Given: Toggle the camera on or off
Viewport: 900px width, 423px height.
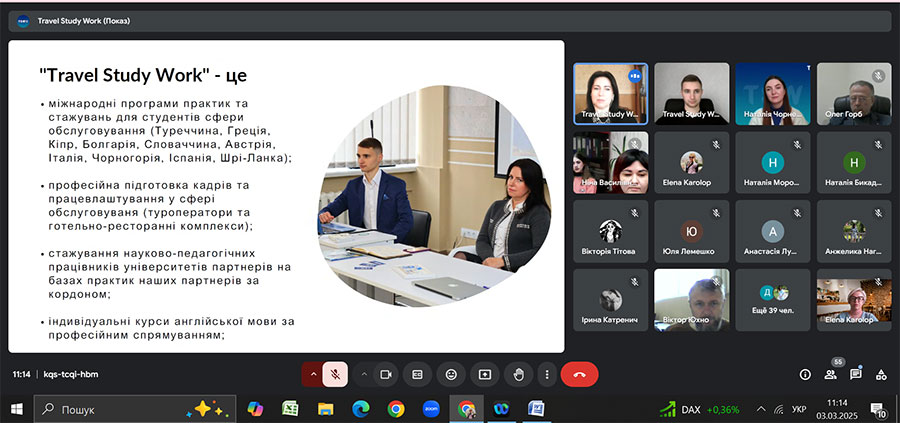Looking at the screenshot, I should pyautogui.click(x=384, y=374).
